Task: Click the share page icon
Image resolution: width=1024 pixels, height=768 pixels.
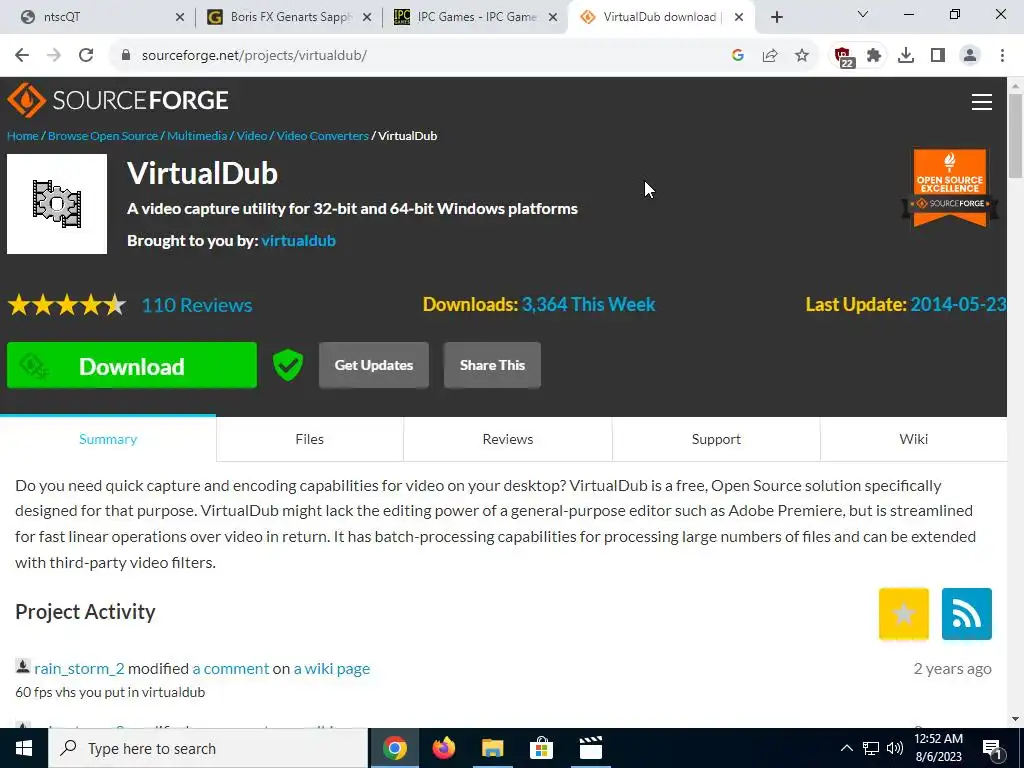Action: tap(770, 56)
